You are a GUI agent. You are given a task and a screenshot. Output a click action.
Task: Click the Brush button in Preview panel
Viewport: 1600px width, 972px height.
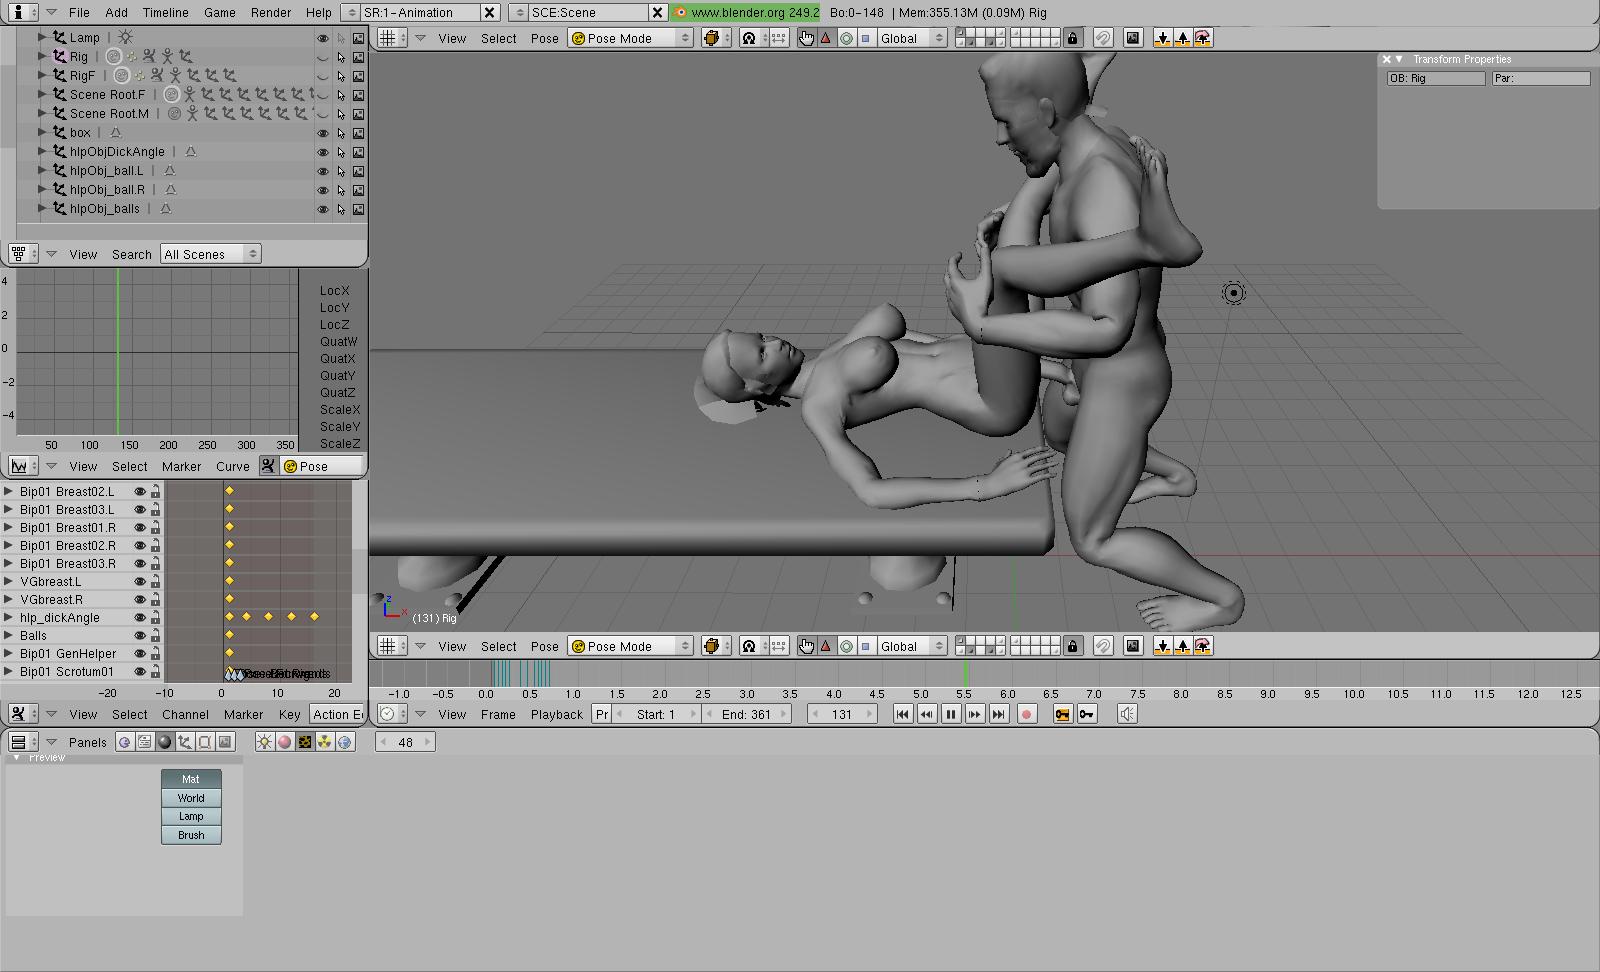191,835
